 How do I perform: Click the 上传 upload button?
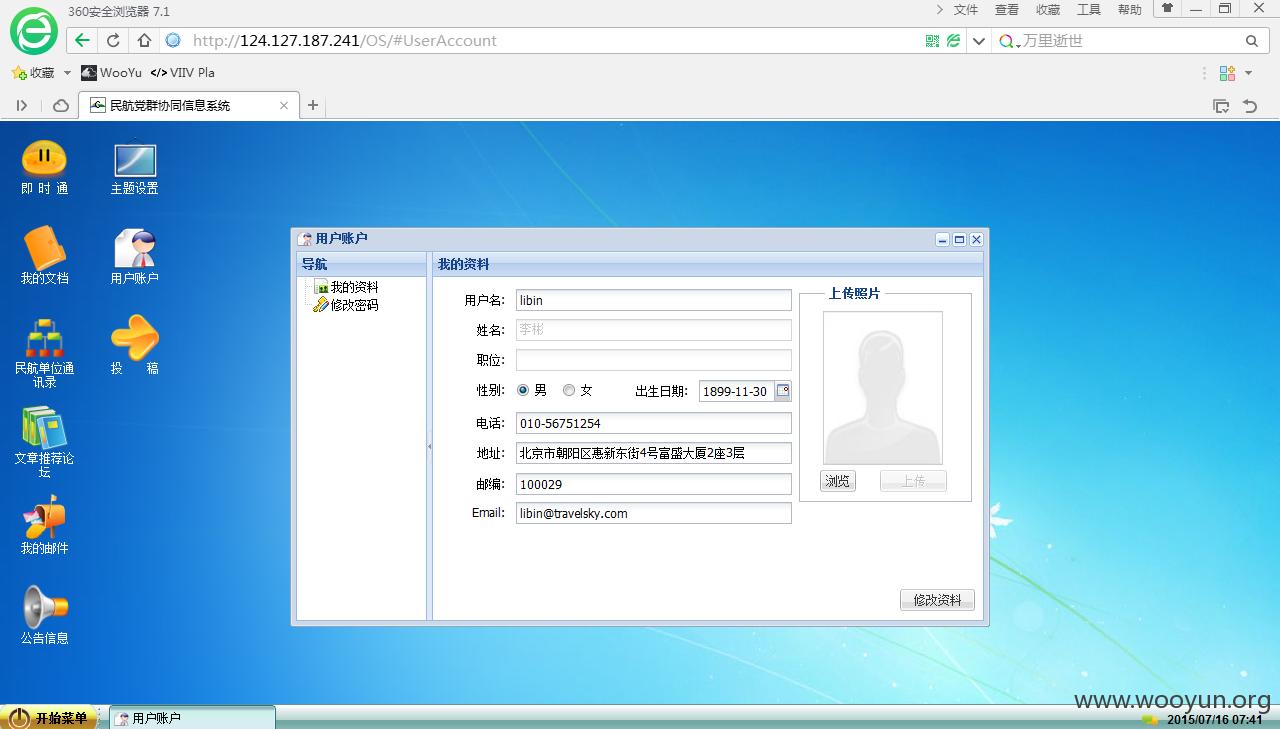tap(913, 481)
